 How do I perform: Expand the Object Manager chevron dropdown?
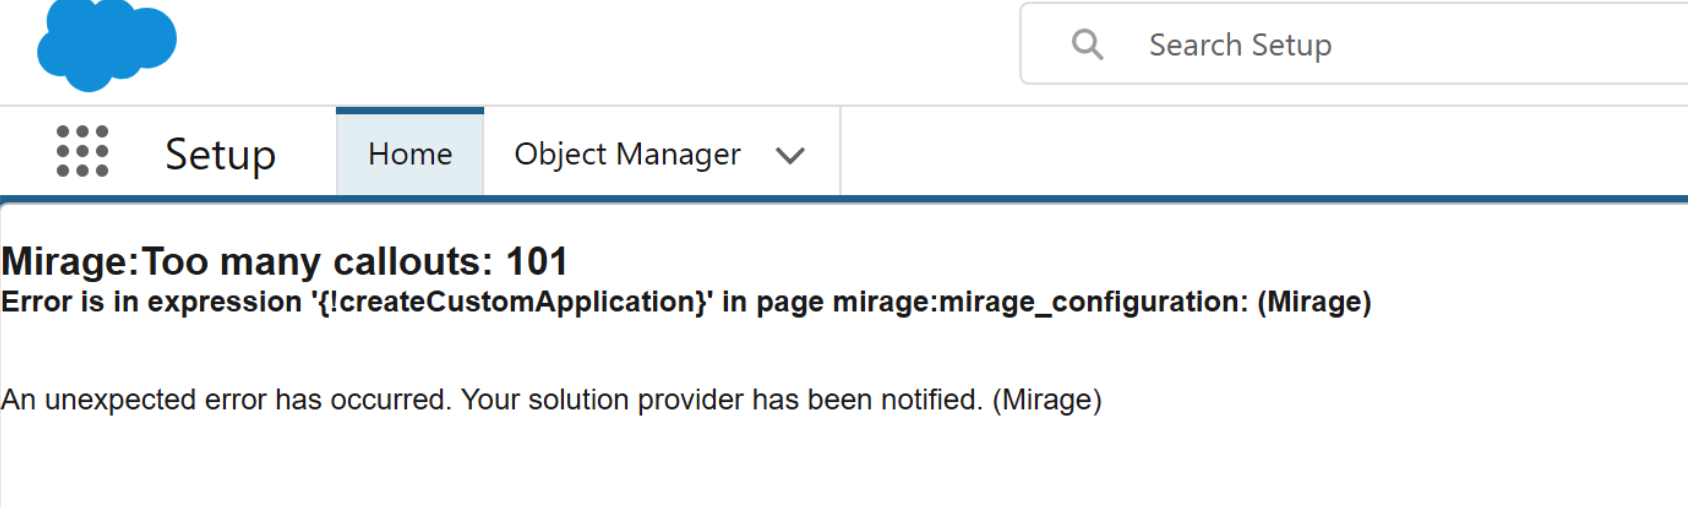[x=790, y=155]
